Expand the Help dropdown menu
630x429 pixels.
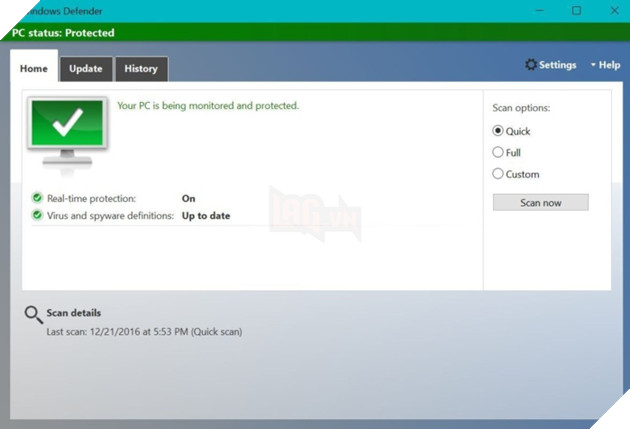click(x=605, y=65)
